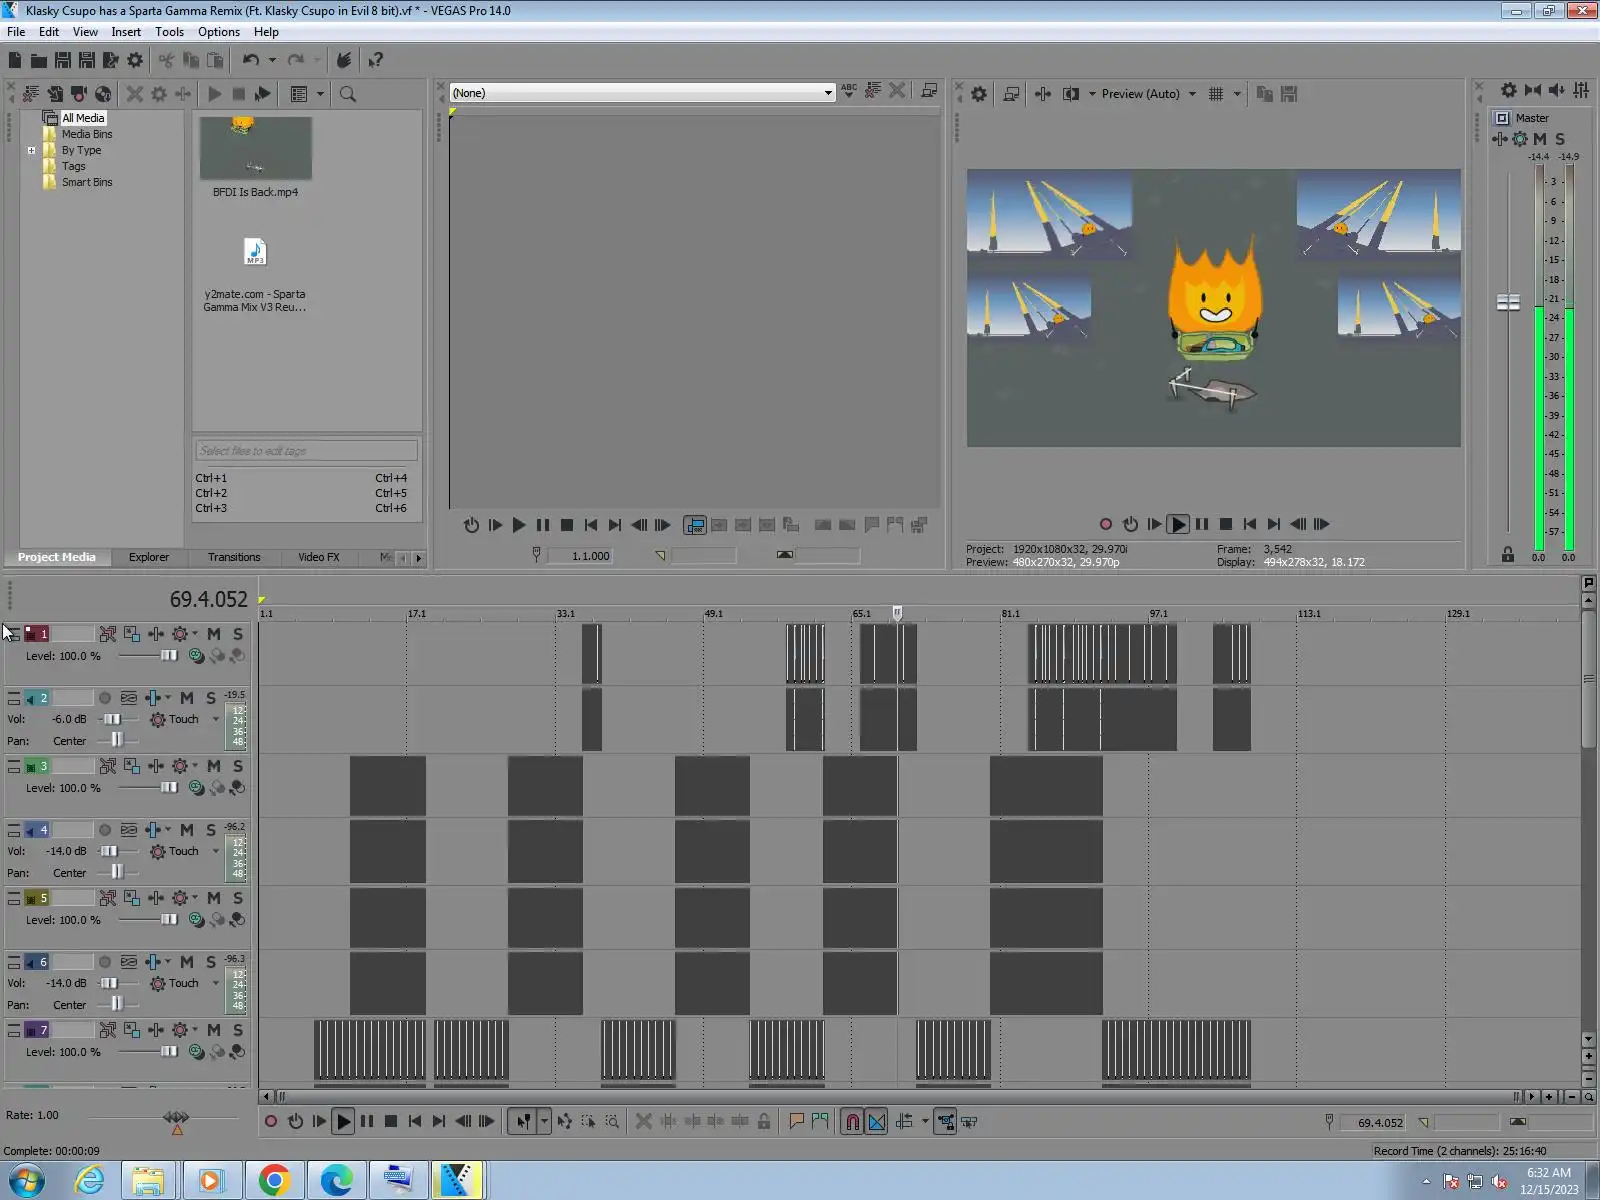
Task: Open Render As from the main toolbar
Action: point(111,60)
